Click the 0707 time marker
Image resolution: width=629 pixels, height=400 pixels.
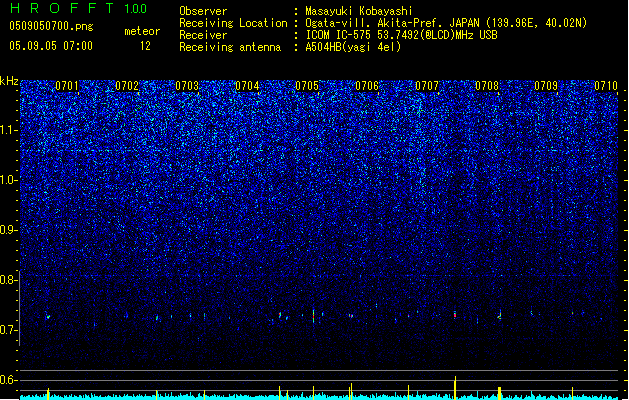427,86
